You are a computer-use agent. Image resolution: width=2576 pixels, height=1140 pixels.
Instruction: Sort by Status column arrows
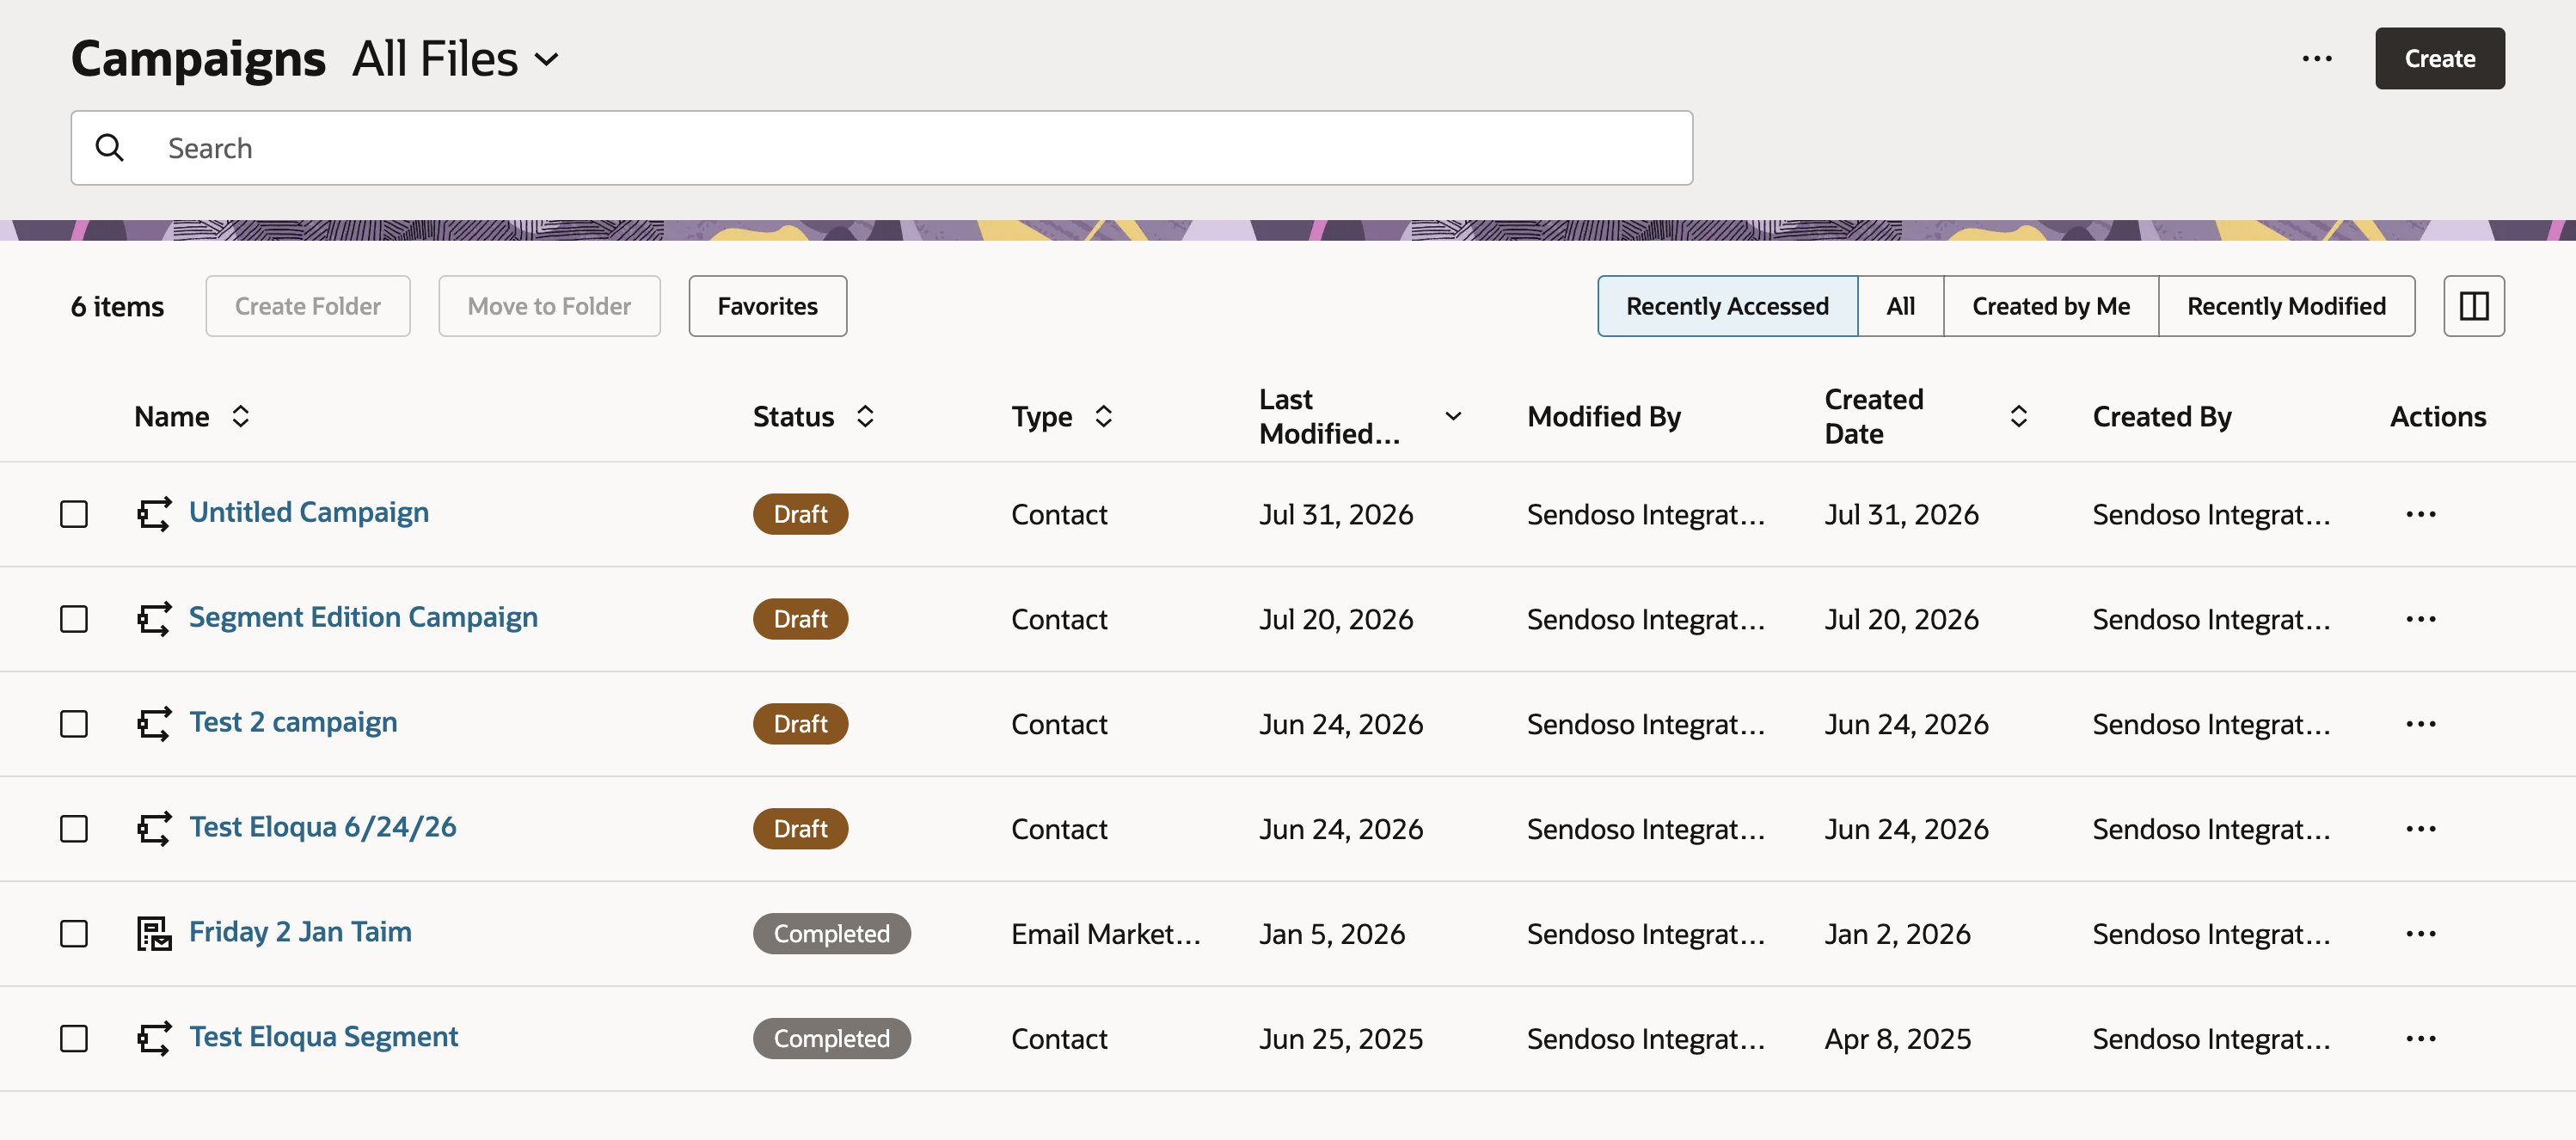[865, 416]
